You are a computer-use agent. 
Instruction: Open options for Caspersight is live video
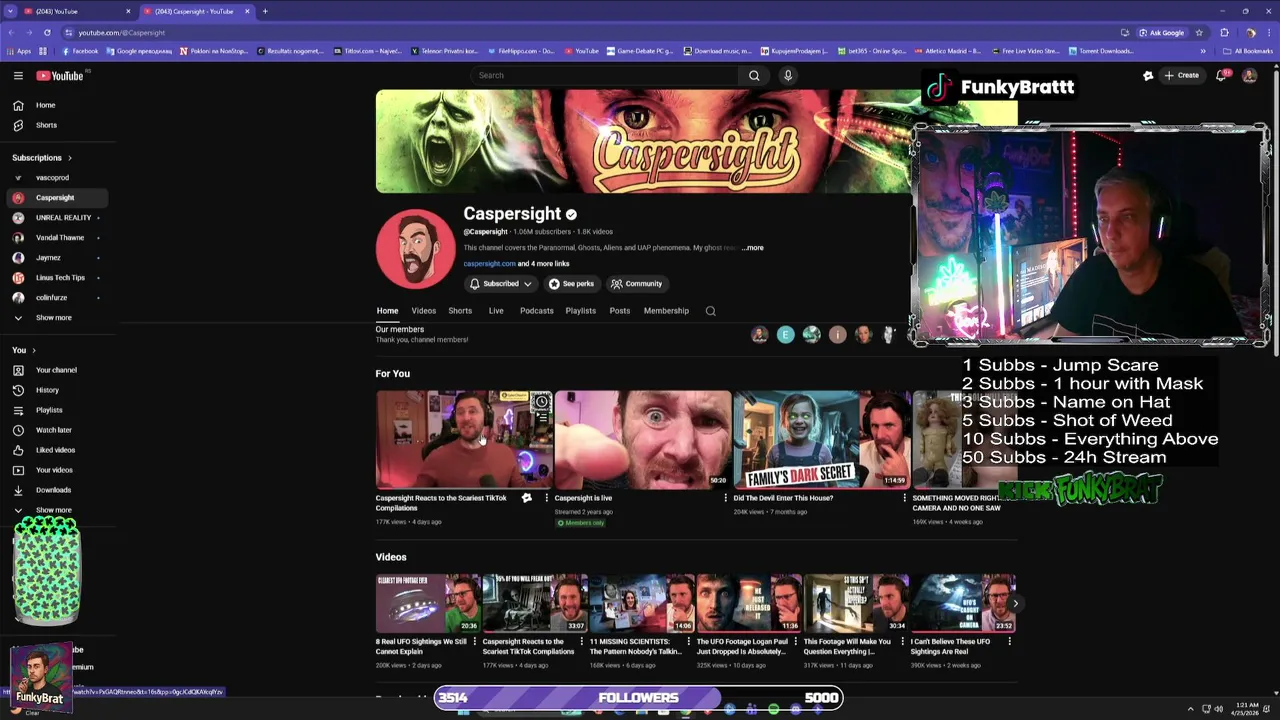pos(726,498)
